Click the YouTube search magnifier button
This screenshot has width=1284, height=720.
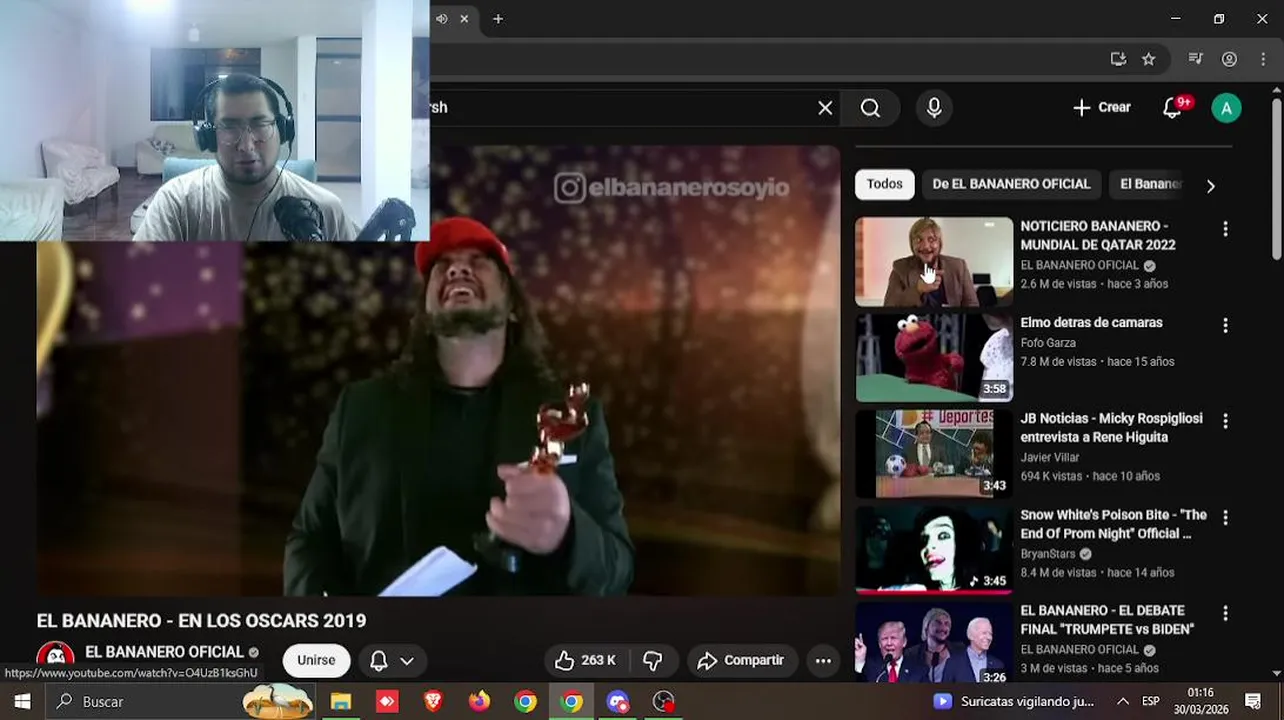(x=870, y=108)
